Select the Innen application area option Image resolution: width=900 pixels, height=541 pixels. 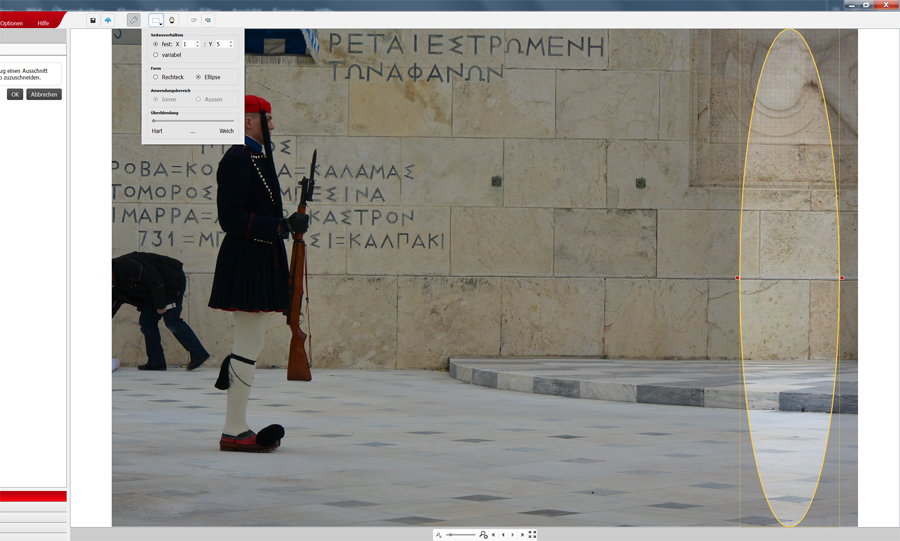[156, 99]
